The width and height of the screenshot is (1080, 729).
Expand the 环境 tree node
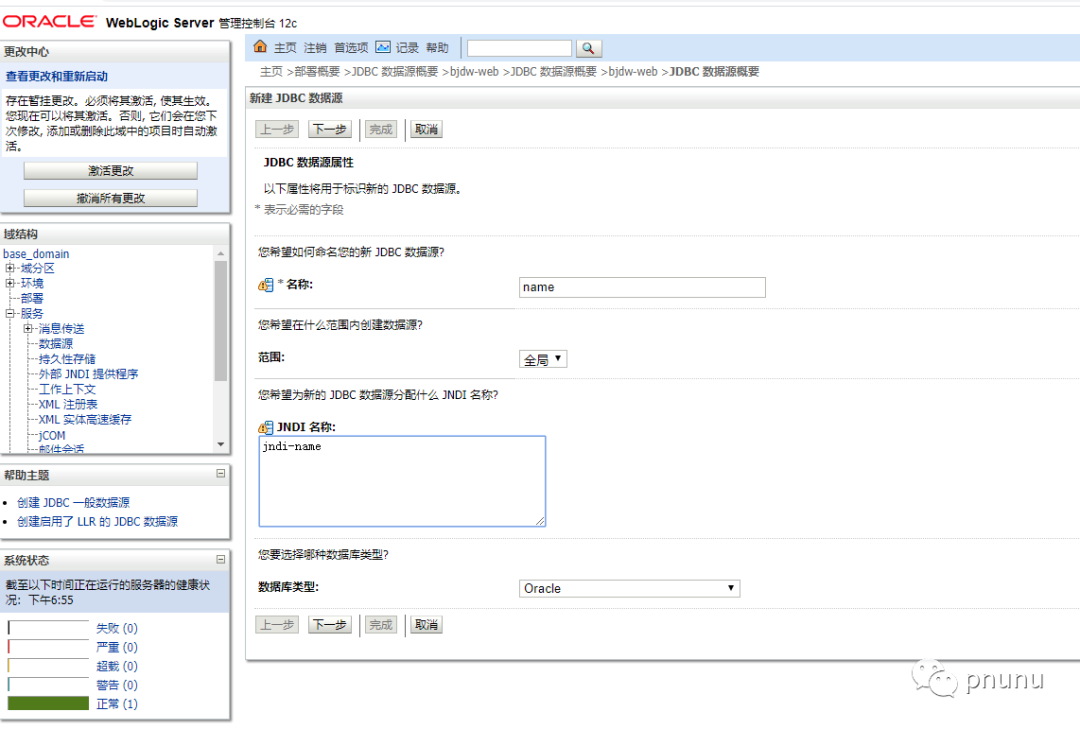coord(10,283)
